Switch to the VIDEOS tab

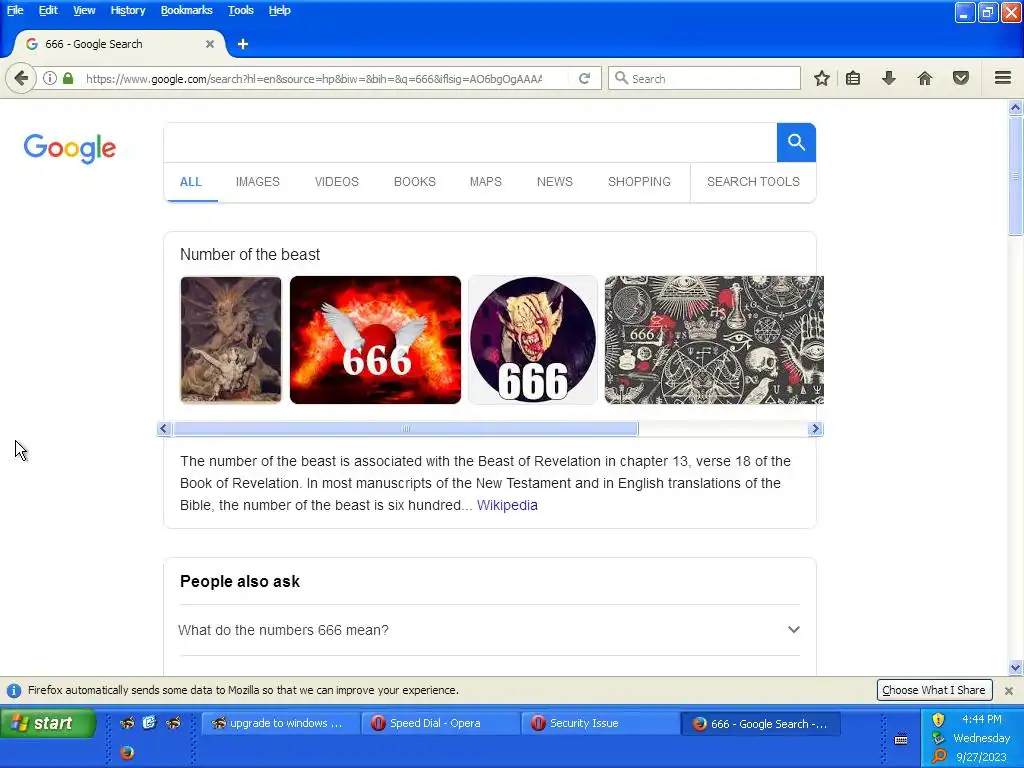coord(336,182)
